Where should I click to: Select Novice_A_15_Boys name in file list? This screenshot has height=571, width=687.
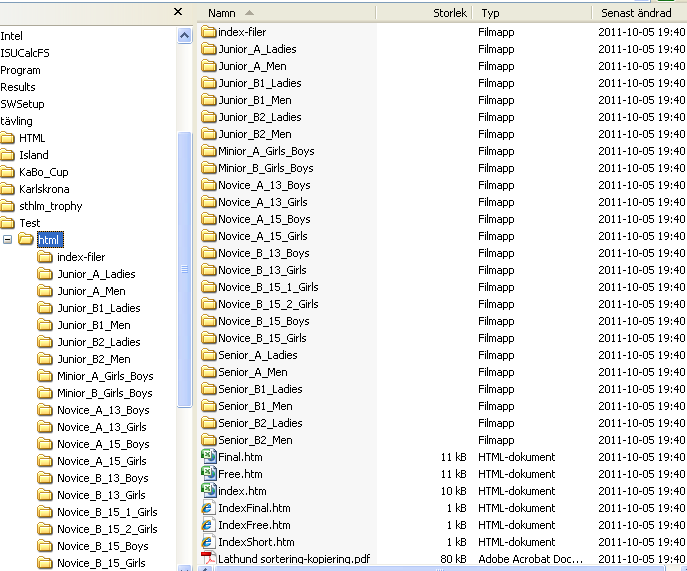(x=264, y=219)
